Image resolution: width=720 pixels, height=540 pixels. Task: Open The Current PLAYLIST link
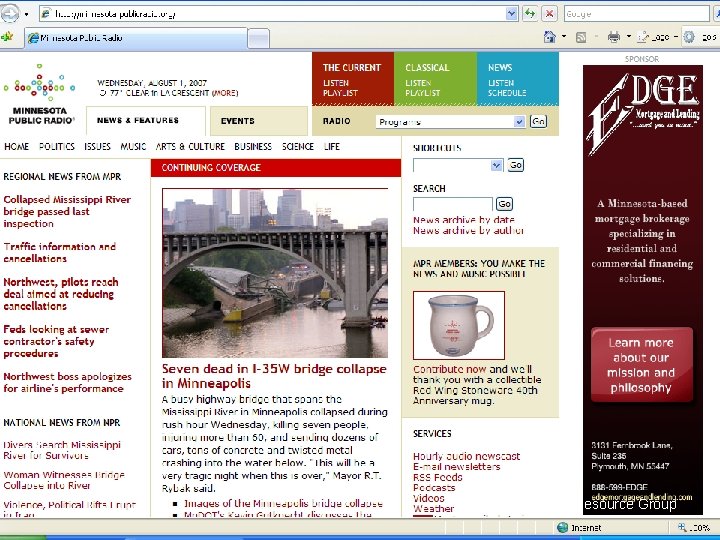coord(340,93)
